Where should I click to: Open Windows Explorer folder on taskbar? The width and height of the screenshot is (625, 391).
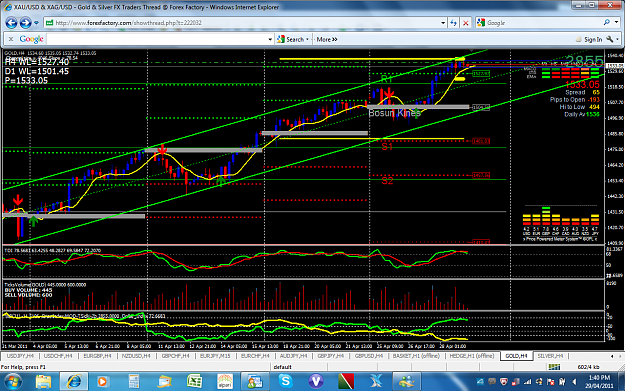pos(43,382)
